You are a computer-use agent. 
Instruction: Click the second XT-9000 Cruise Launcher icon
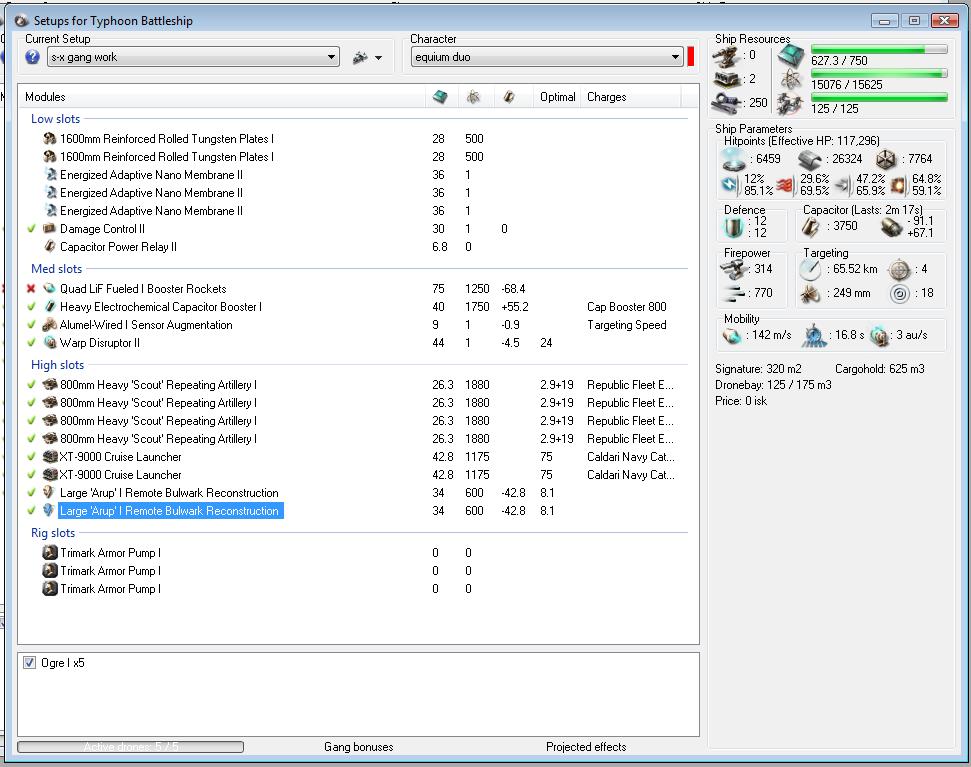tap(50, 475)
